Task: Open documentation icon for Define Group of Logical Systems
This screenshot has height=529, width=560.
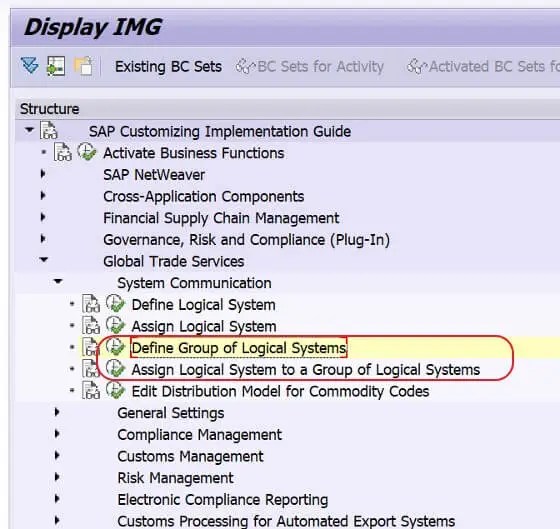Action: click(x=90, y=348)
